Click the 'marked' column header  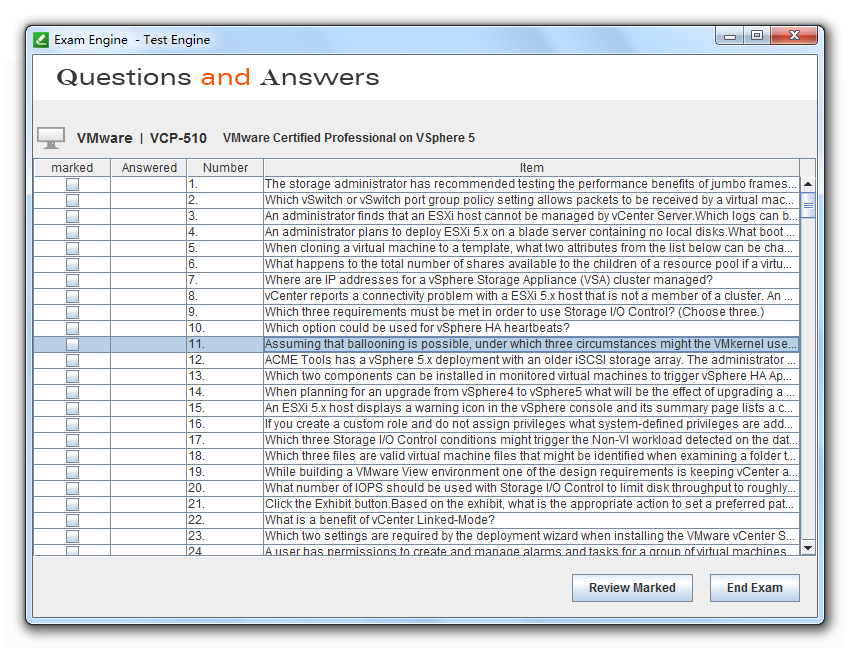(x=72, y=168)
